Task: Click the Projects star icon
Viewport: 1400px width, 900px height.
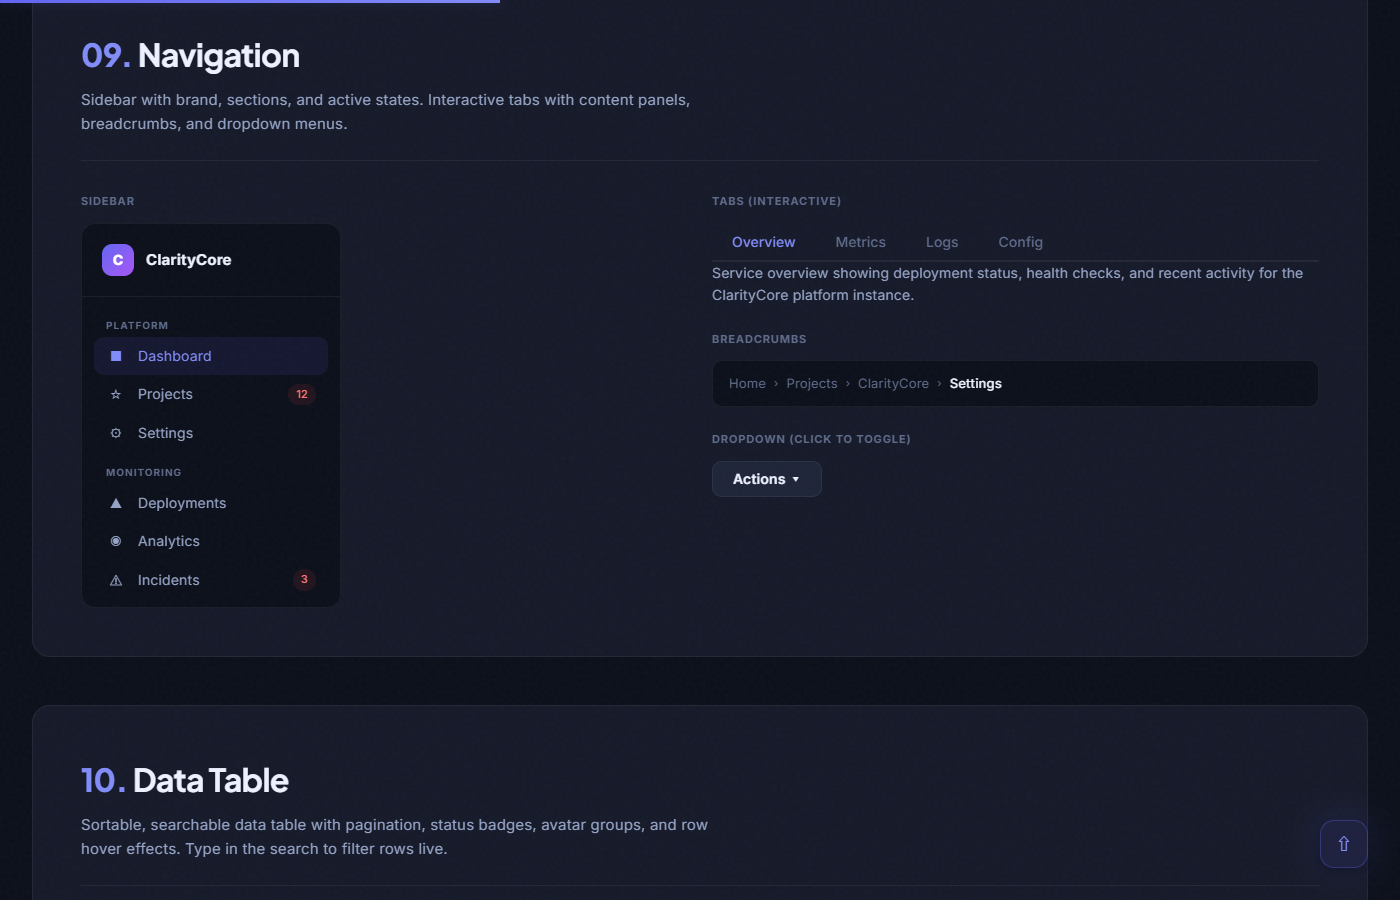Action: (116, 395)
